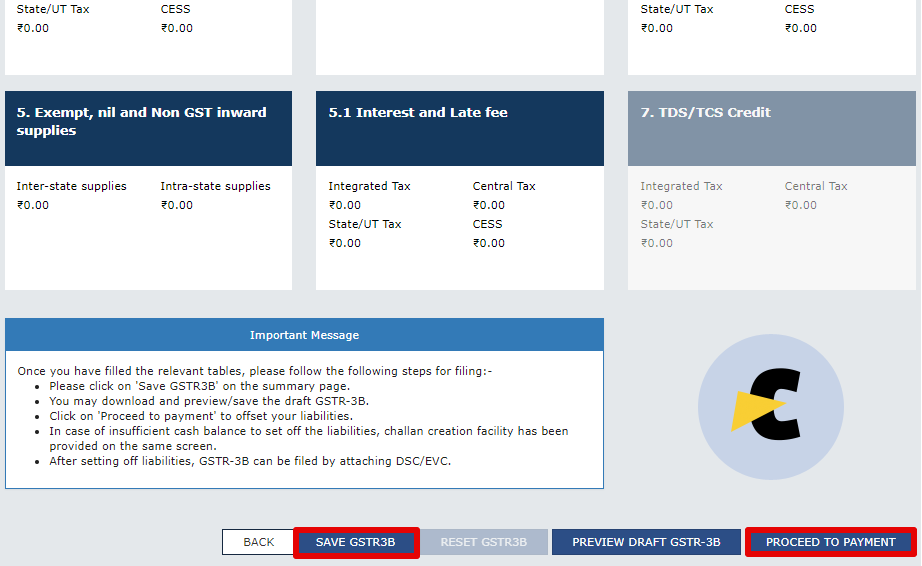
Task: Click Central Tax value under TDS/TCS Credit
Action: point(801,205)
